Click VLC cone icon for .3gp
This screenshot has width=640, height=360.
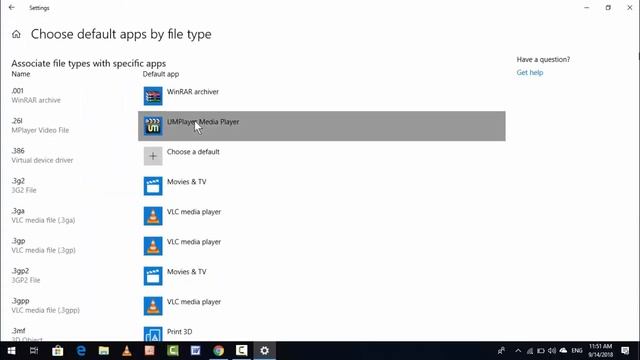153,246
